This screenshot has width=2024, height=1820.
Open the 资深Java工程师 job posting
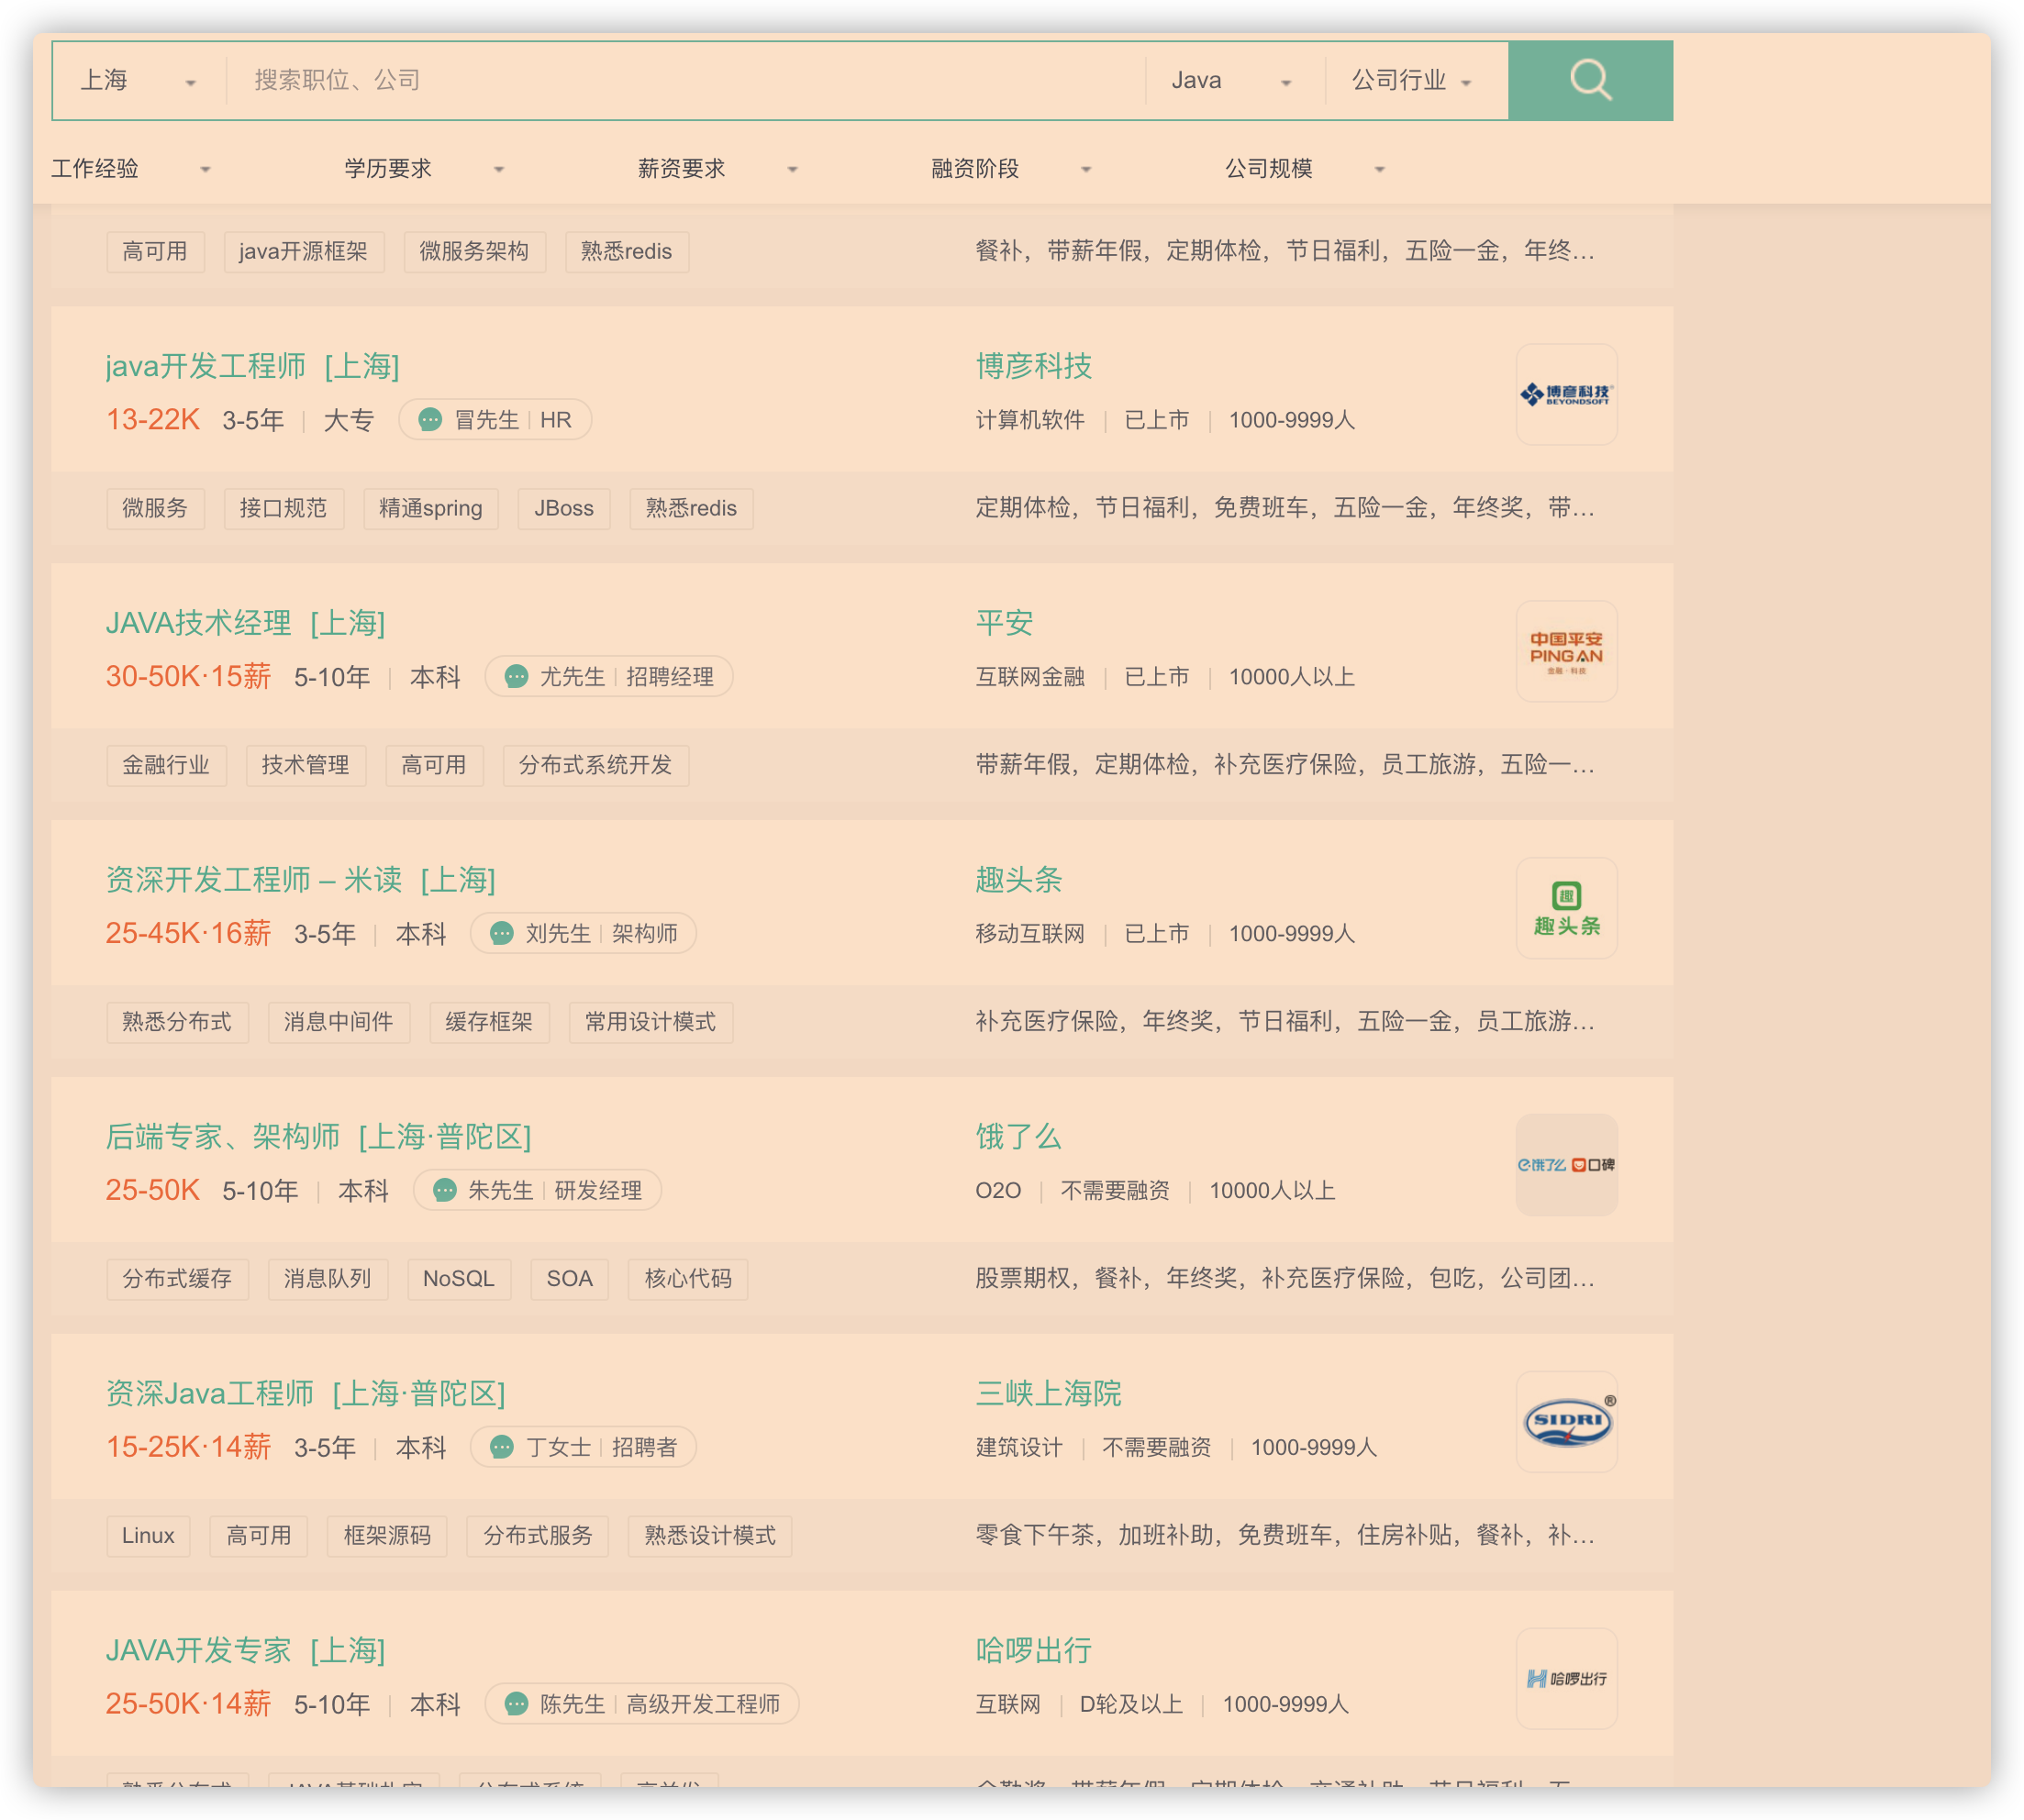pos(306,1394)
